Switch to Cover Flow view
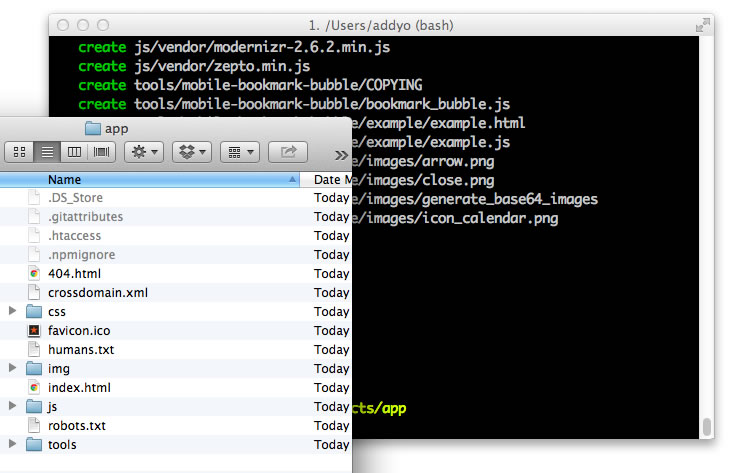 point(101,152)
